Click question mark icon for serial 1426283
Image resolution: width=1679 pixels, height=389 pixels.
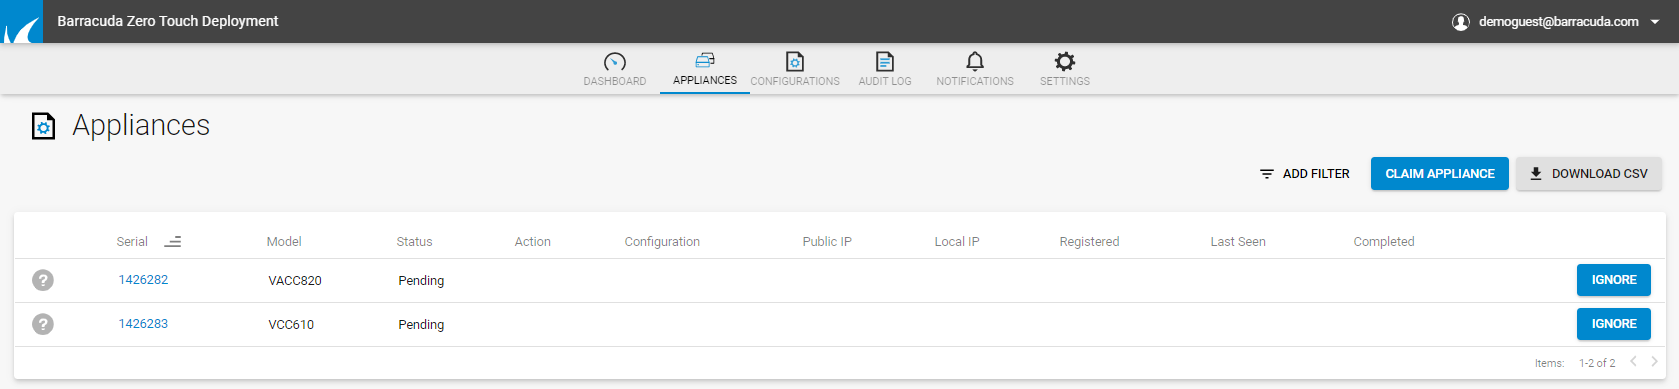(43, 324)
